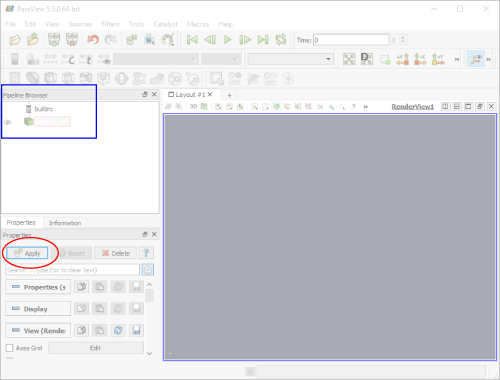Click the Redo arrow icon
Image resolution: width=500 pixels, height=380 pixels.
tap(111, 40)
